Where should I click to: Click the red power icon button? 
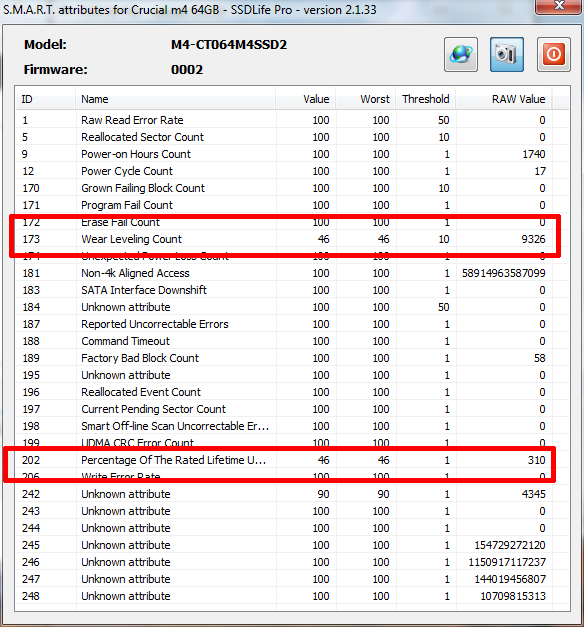(554, 55)
